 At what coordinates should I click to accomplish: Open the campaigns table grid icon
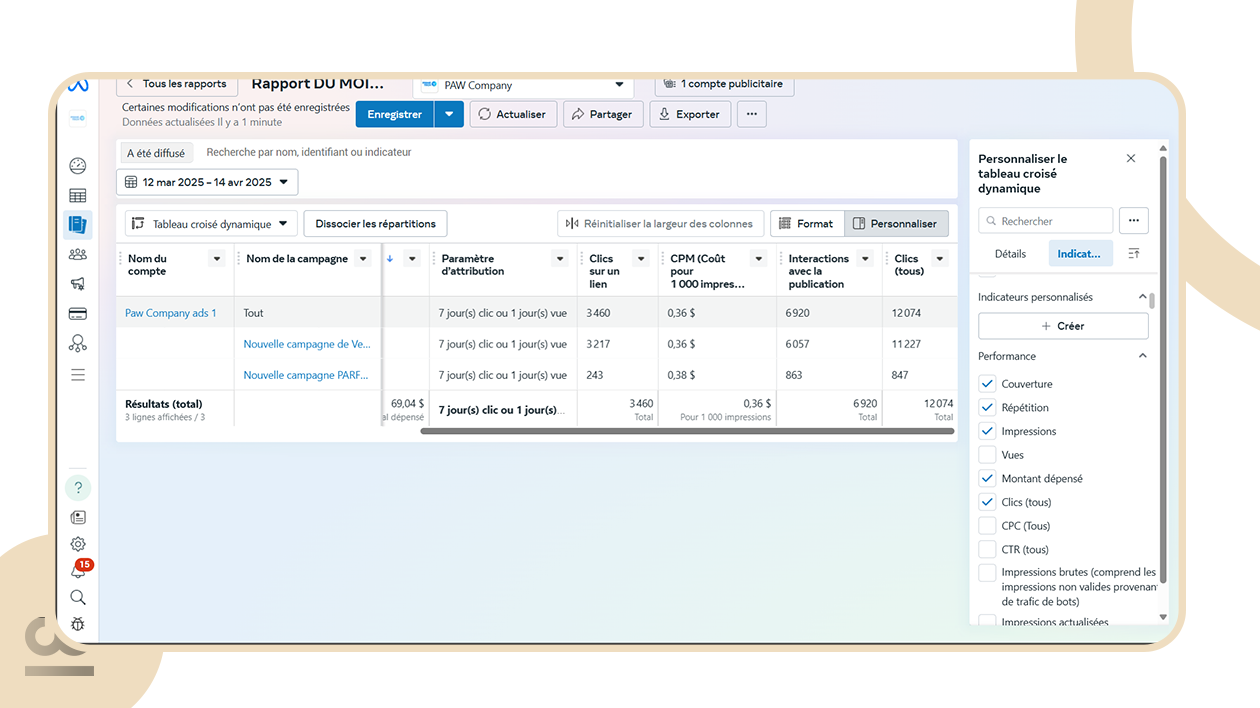(x=78, y=195)
